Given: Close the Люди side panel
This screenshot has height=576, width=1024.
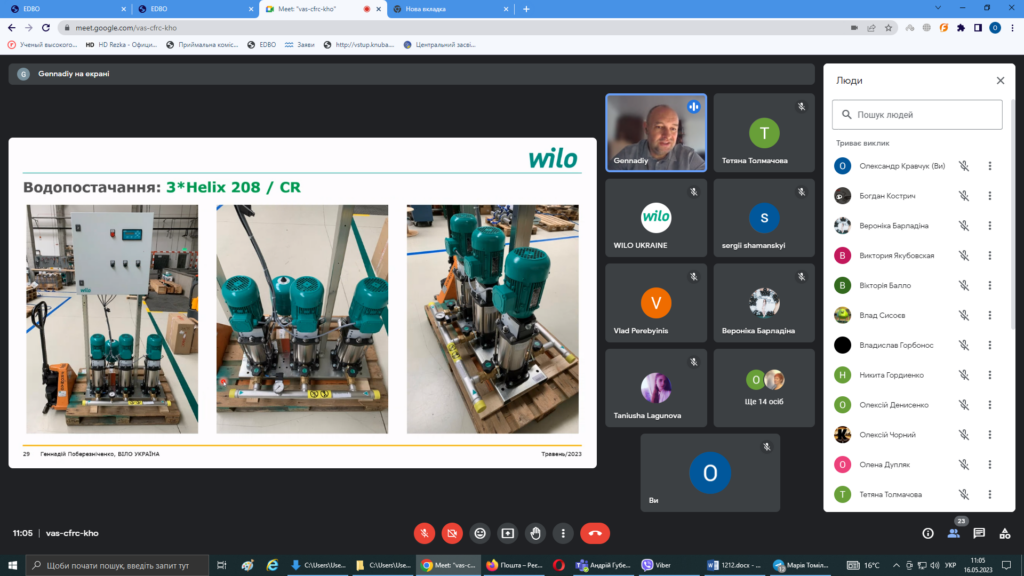Looking at the screenshot, I should 1000,80.
